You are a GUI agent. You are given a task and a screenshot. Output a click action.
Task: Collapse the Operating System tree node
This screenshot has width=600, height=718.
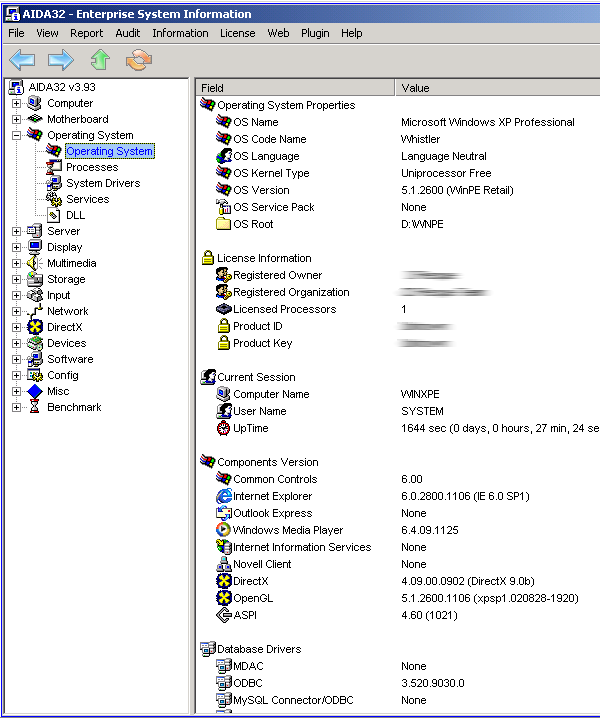coord(16,136)
